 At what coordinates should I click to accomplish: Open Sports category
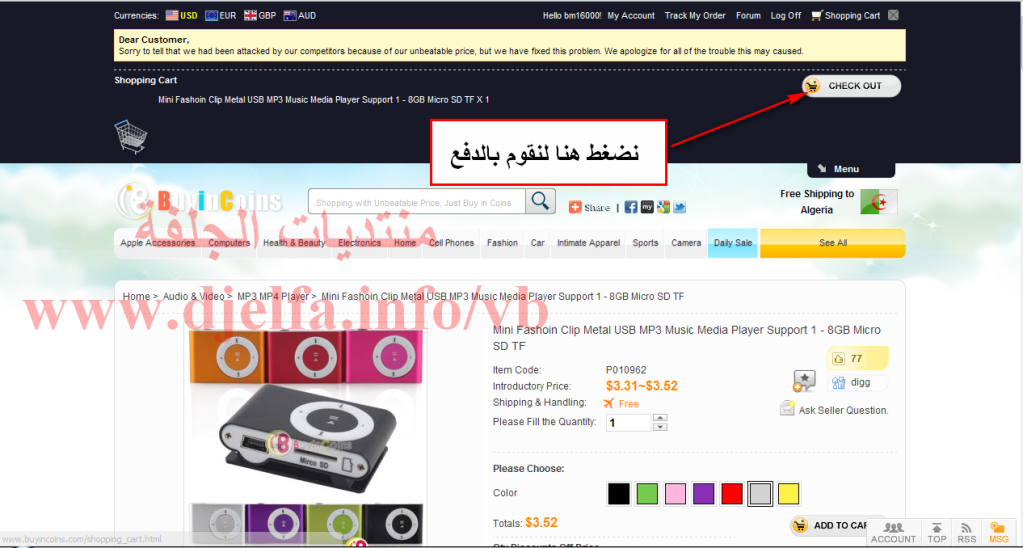coord(645,243)
